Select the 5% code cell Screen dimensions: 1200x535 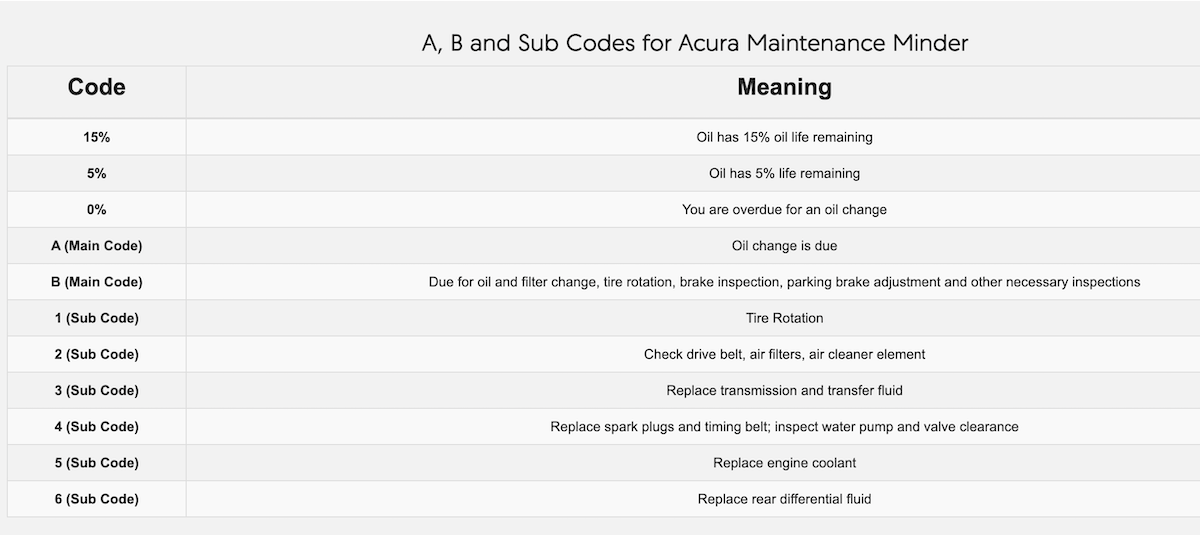(97, 173)
